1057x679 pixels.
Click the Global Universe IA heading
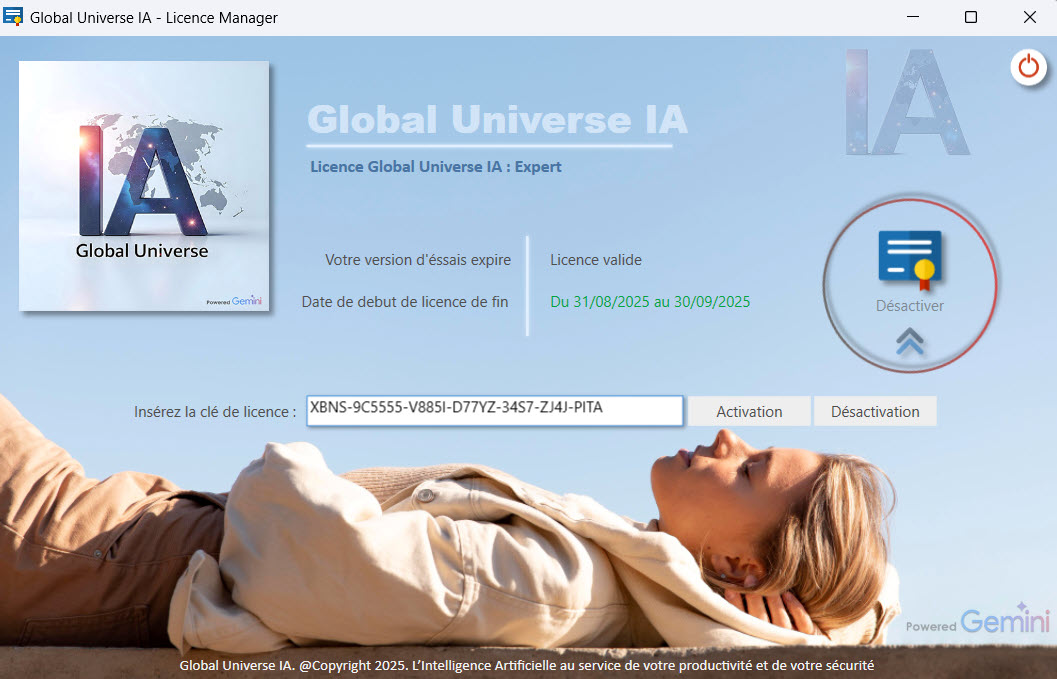[497, 120]
